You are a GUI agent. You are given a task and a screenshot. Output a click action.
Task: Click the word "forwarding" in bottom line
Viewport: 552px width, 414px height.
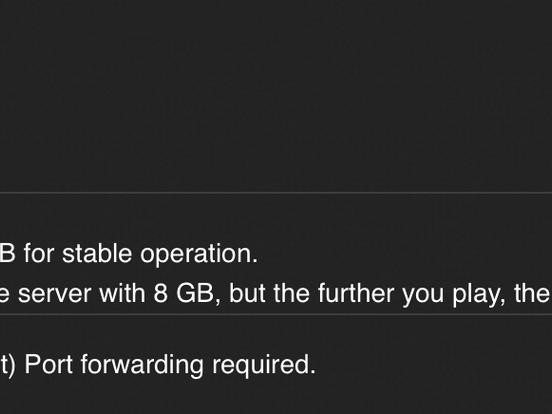[142, 366]
